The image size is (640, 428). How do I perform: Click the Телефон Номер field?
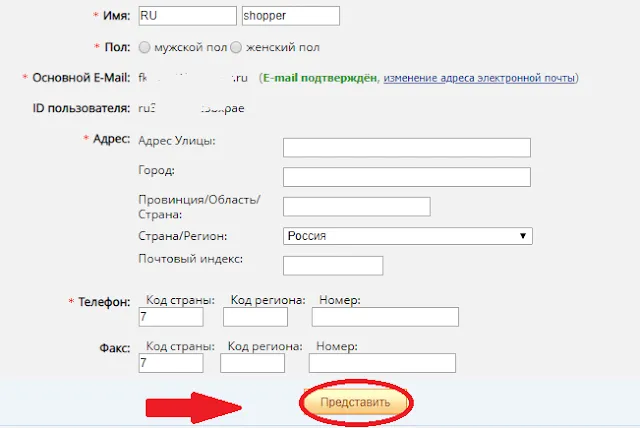(385, 317)
